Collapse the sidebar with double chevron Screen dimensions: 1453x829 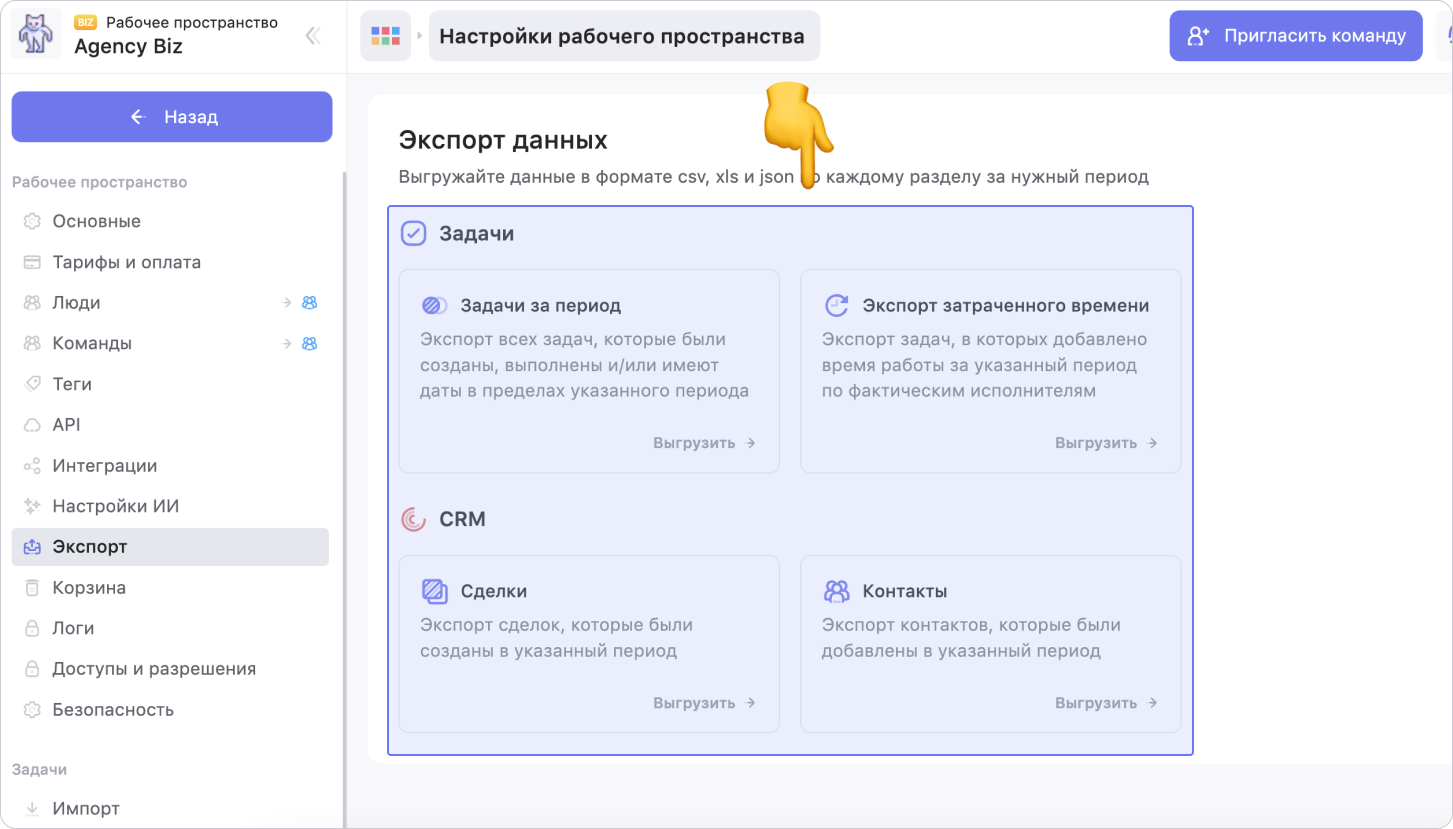pyautogui.click(x=313, y=36)
